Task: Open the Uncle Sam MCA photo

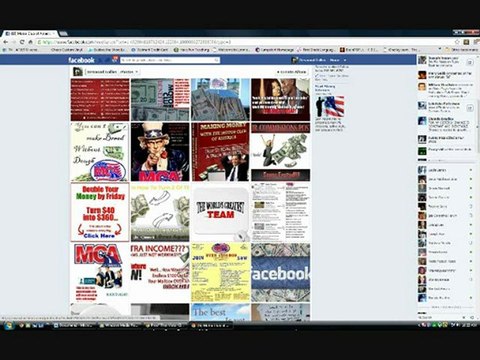Action: point(160,152)
